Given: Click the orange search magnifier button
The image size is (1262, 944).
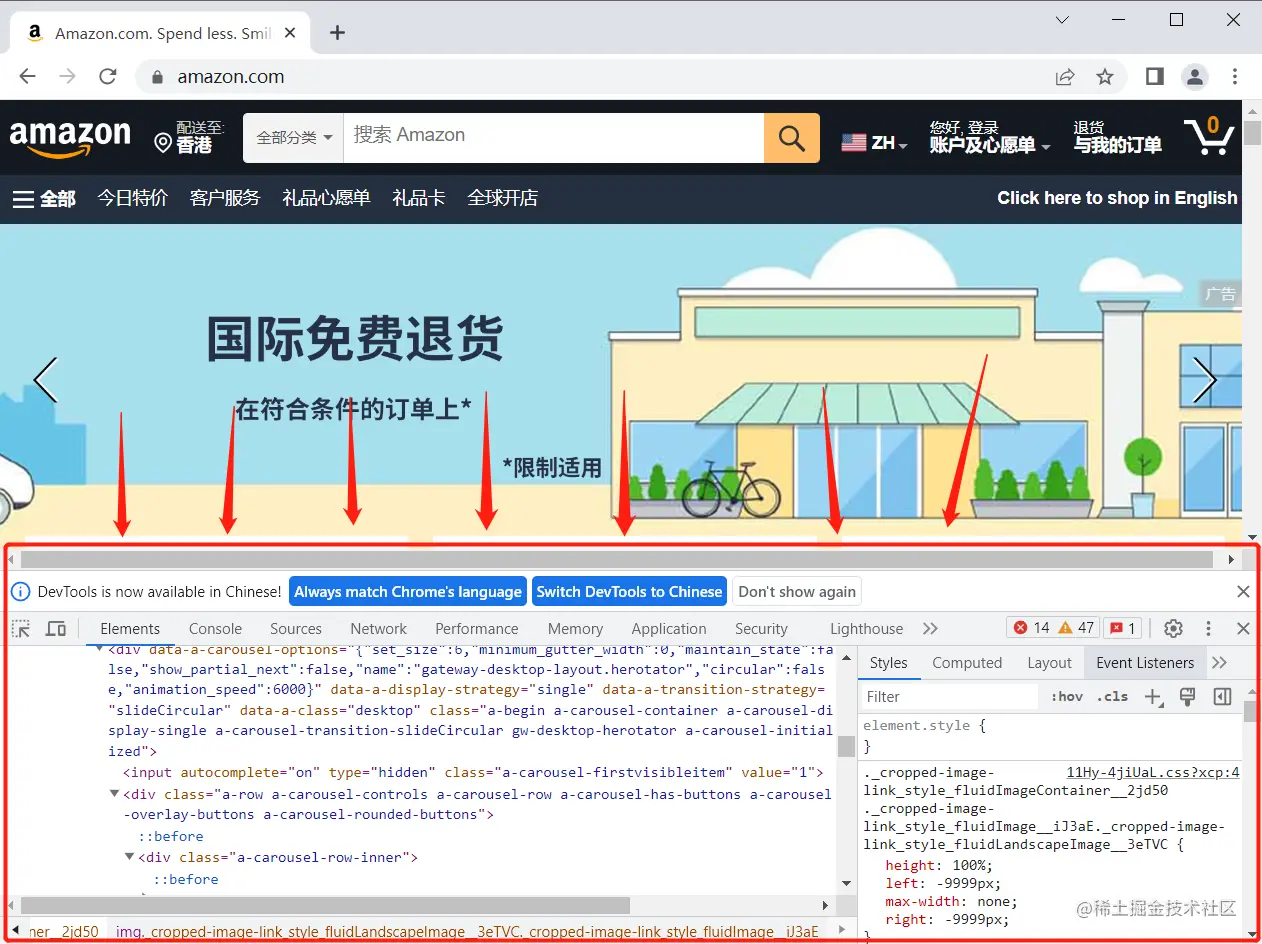Looking at the screenshot, I should click(792, 138).
